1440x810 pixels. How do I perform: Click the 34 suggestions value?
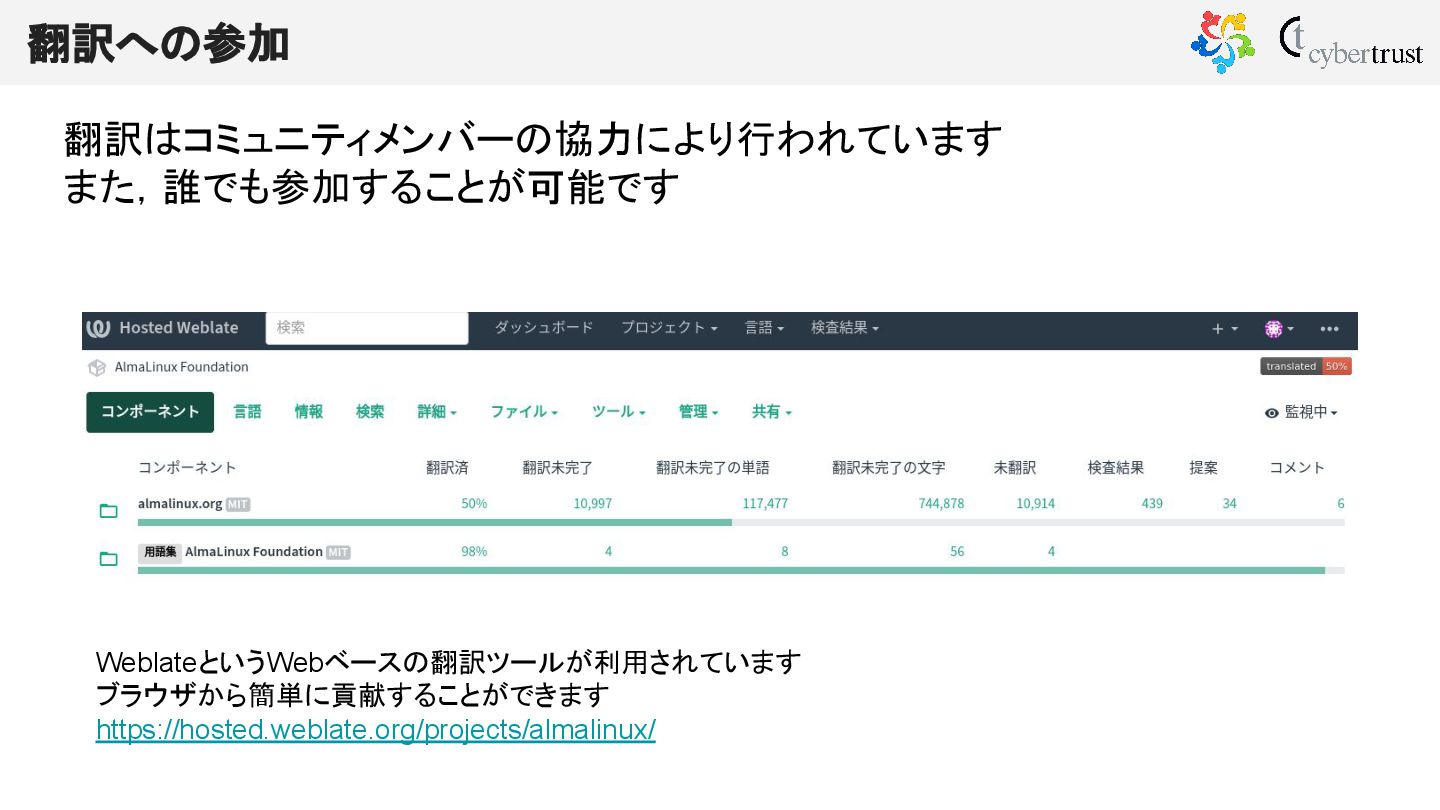(1229, 504)
